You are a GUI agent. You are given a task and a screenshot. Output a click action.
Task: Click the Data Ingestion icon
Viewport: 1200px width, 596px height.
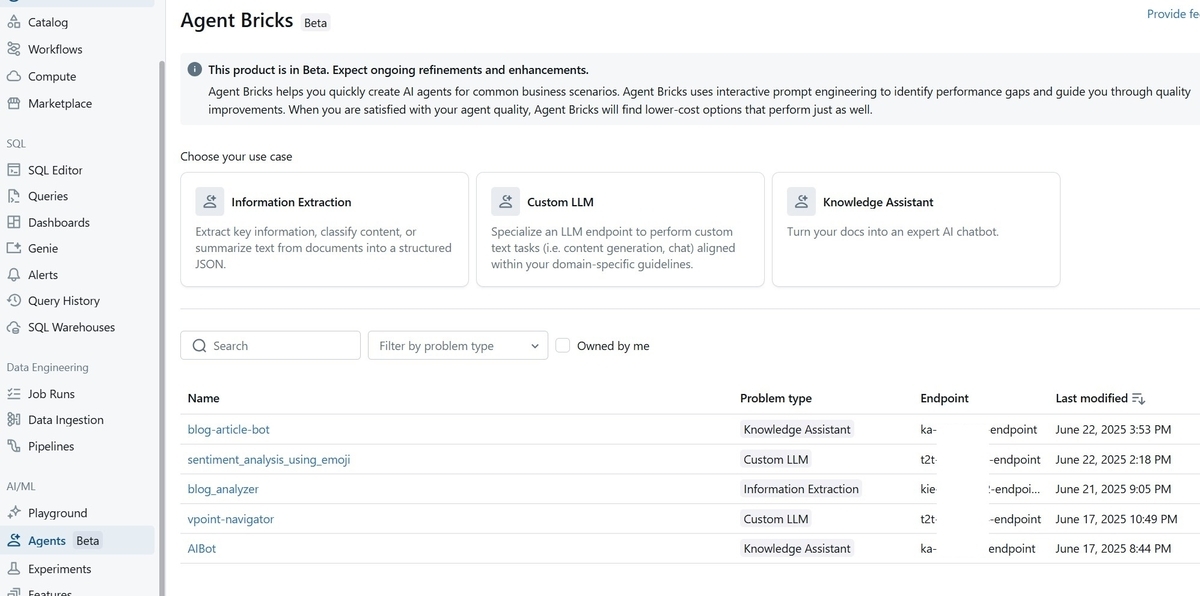(14, 420)
